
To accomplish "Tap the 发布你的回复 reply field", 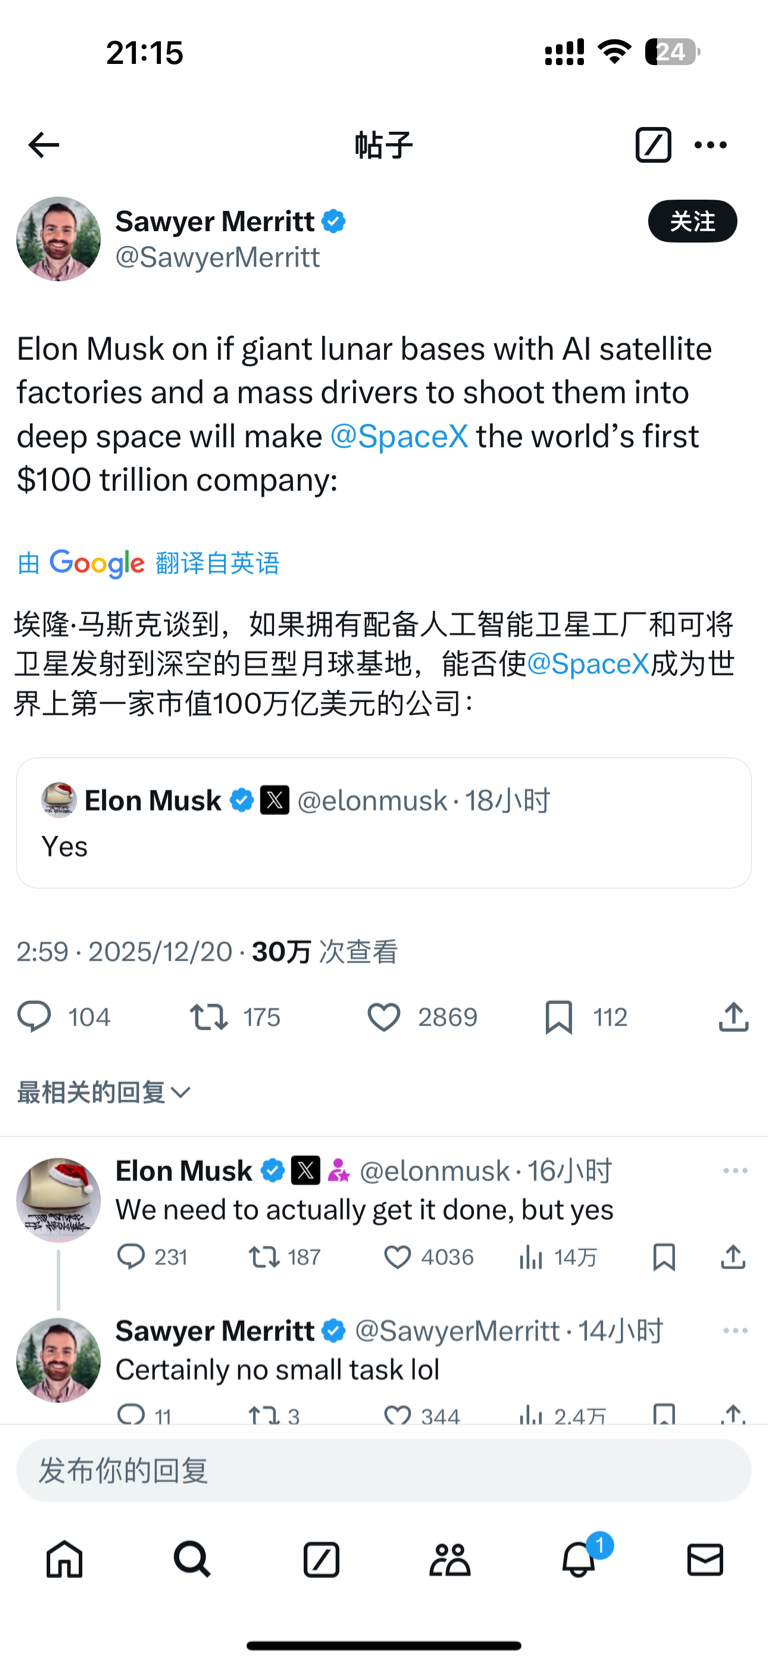I will [384, 1470].
